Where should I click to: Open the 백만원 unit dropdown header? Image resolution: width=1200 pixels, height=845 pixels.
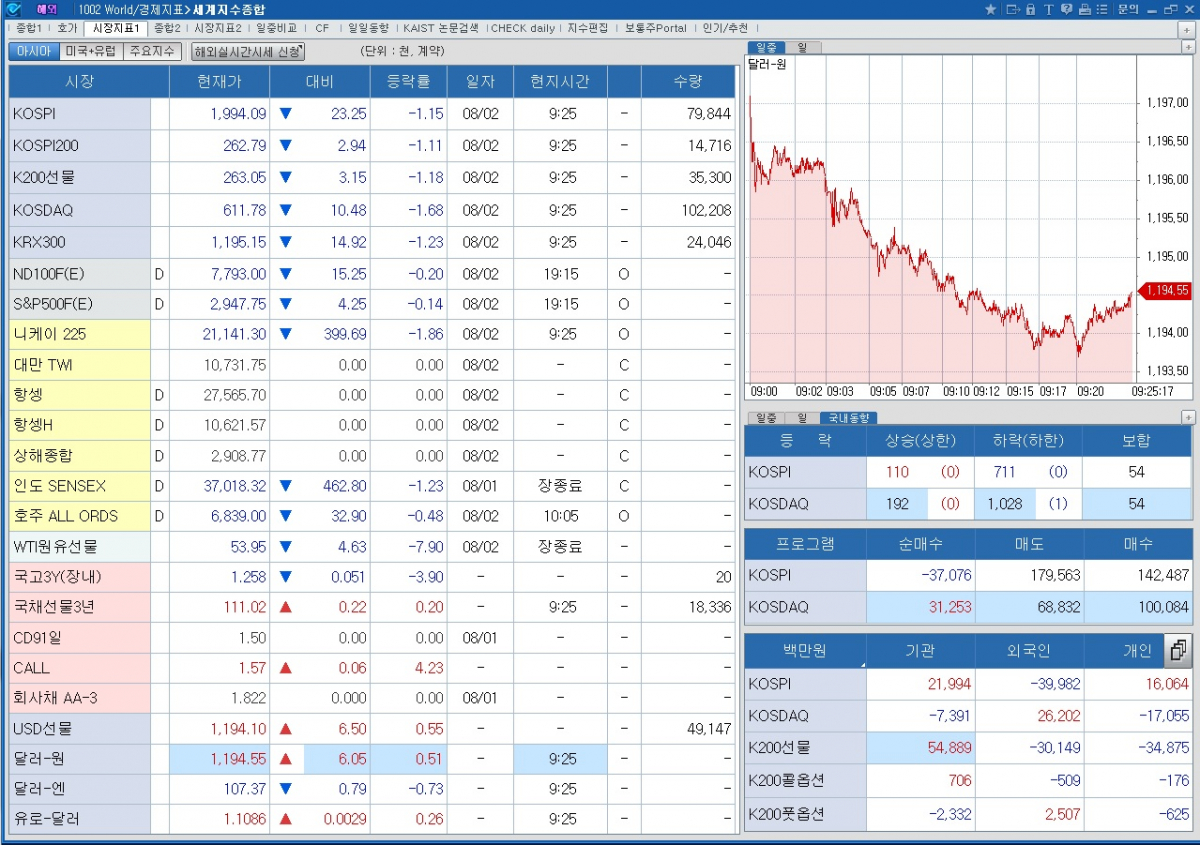tap(805, 652)
